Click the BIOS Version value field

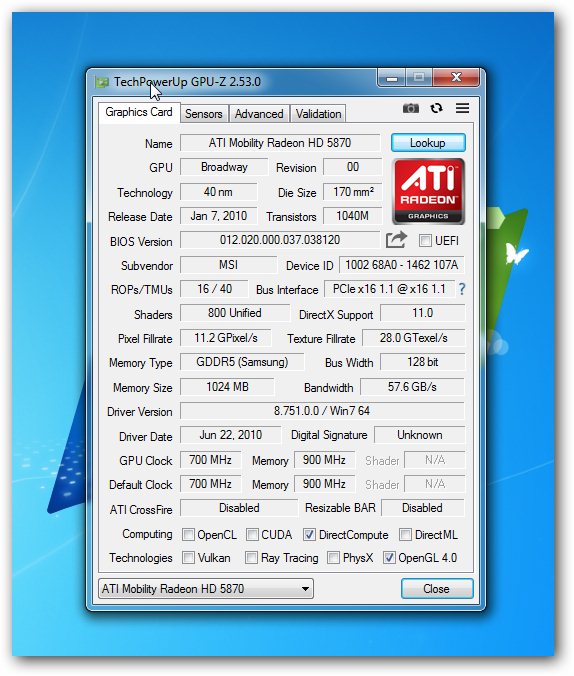pos(280,240)
